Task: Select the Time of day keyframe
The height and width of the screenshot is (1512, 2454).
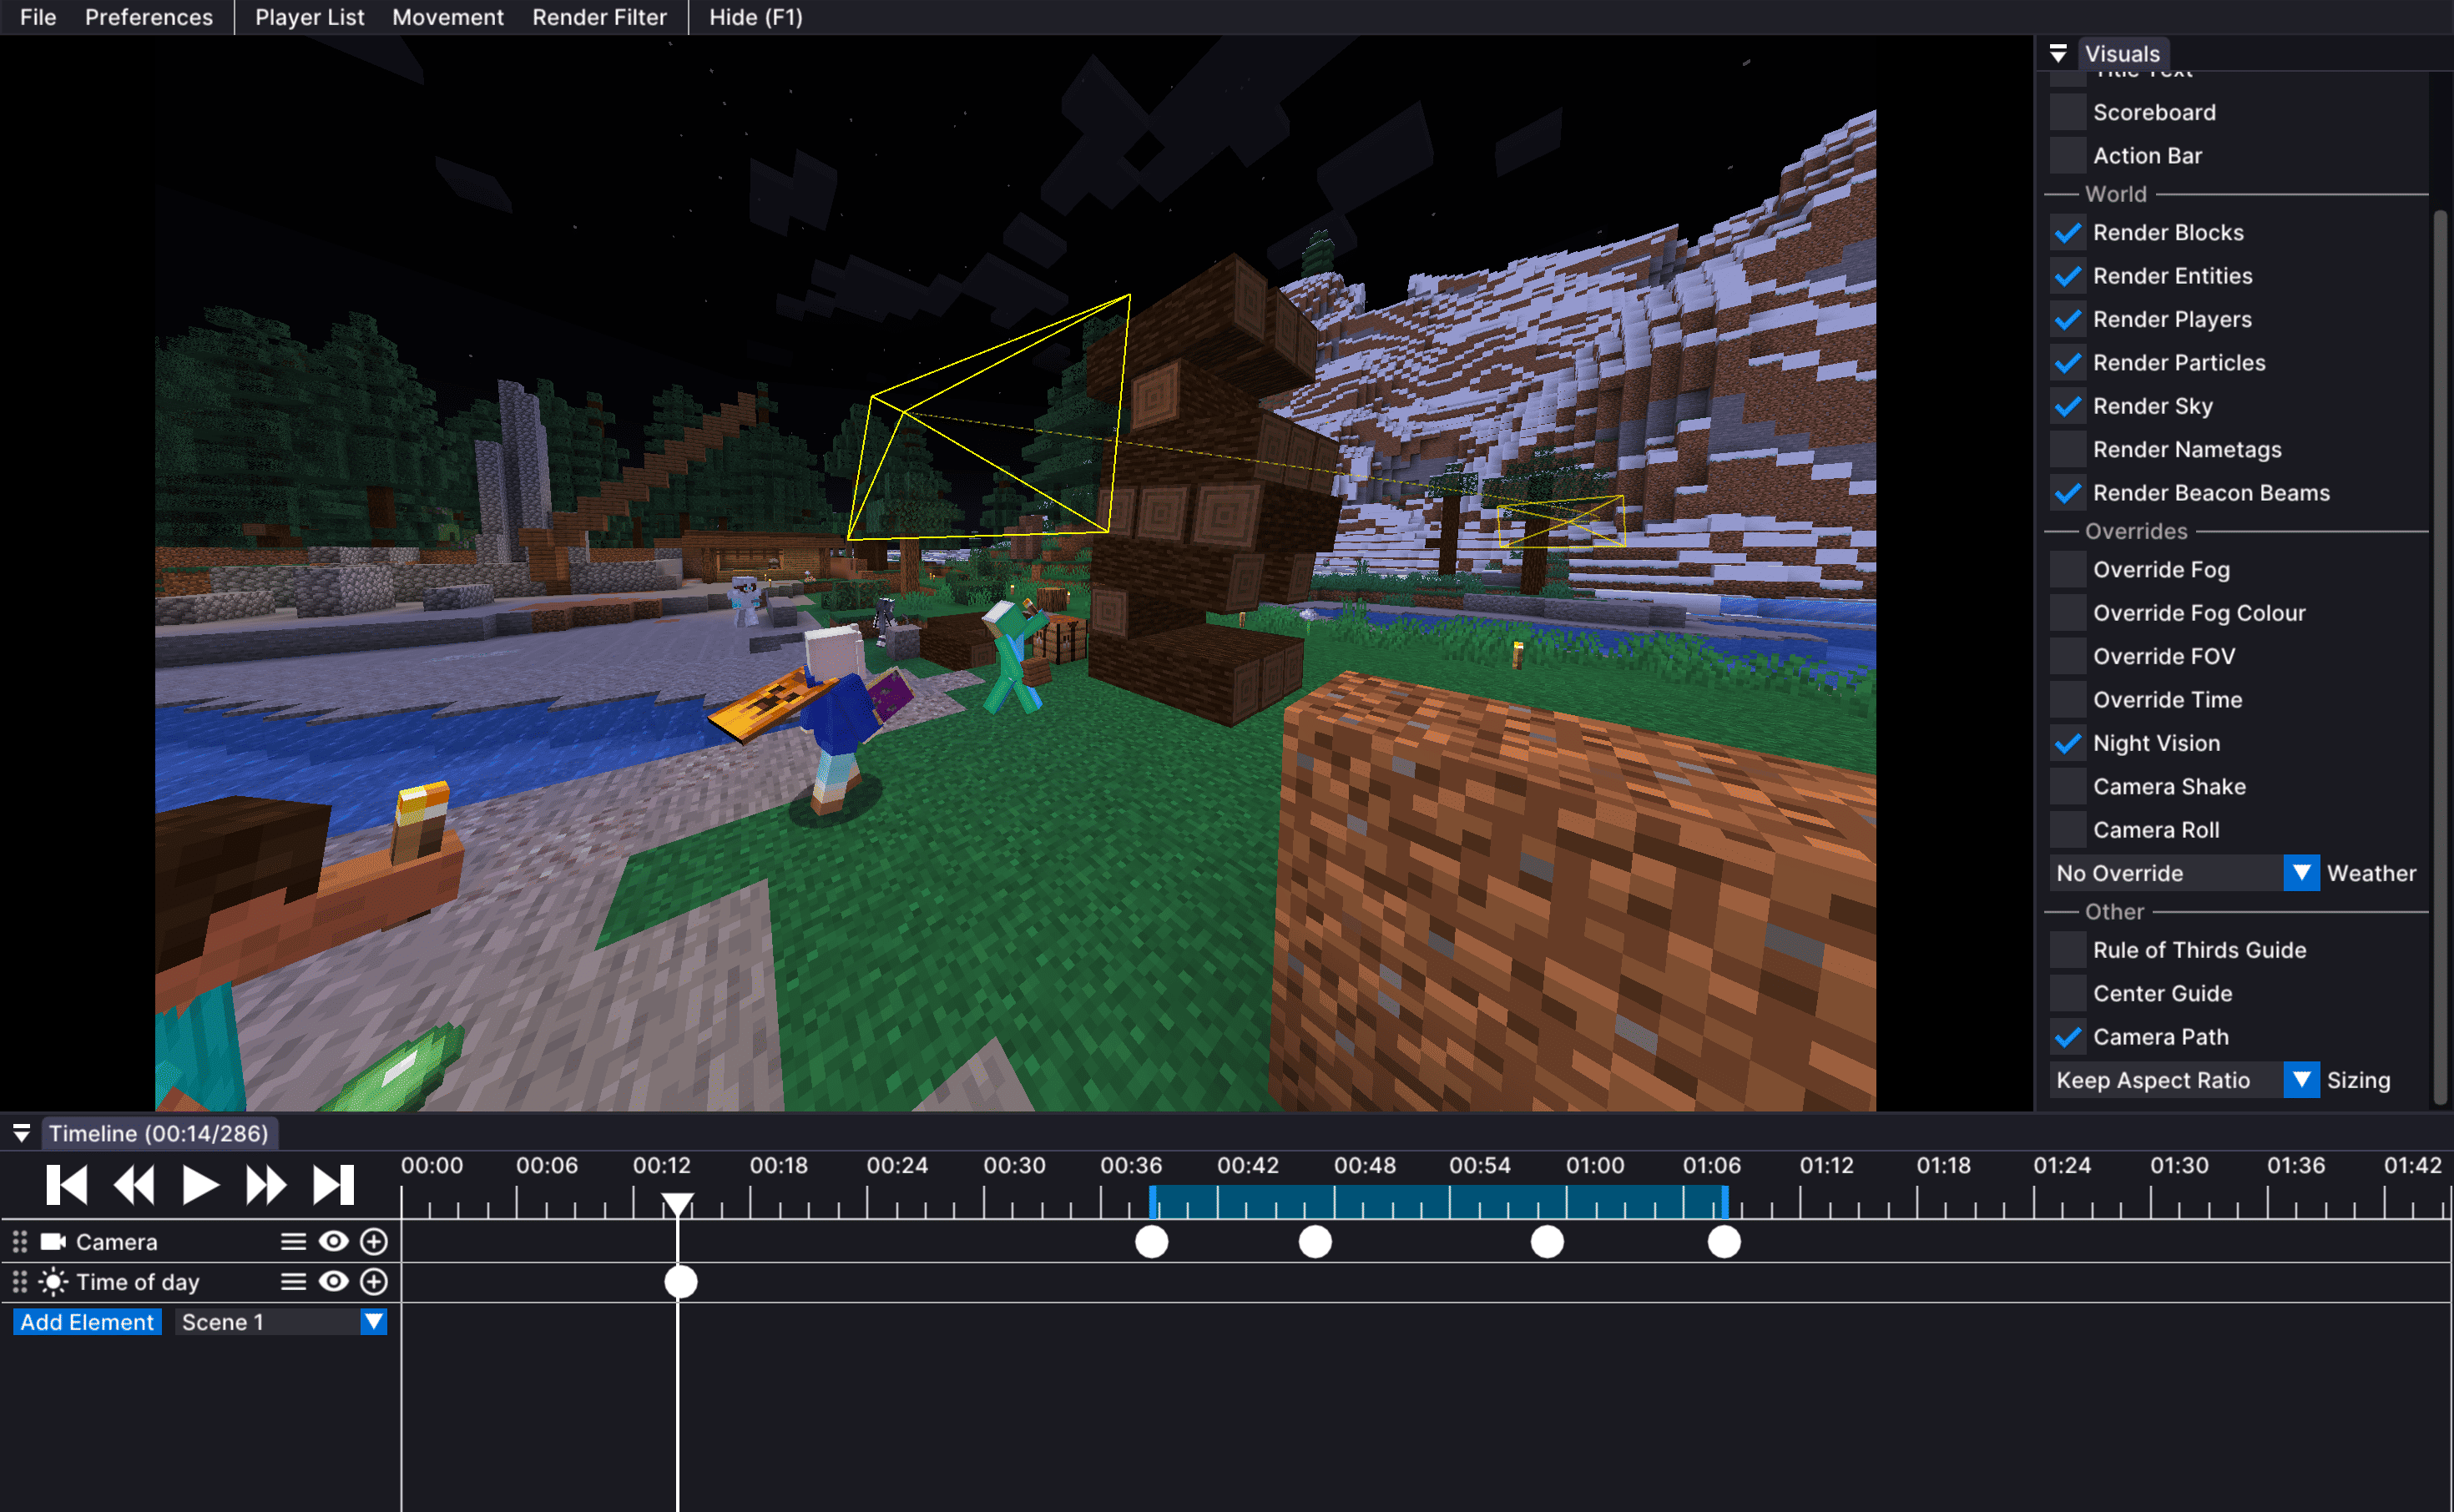Action: tap(681, 1282)
